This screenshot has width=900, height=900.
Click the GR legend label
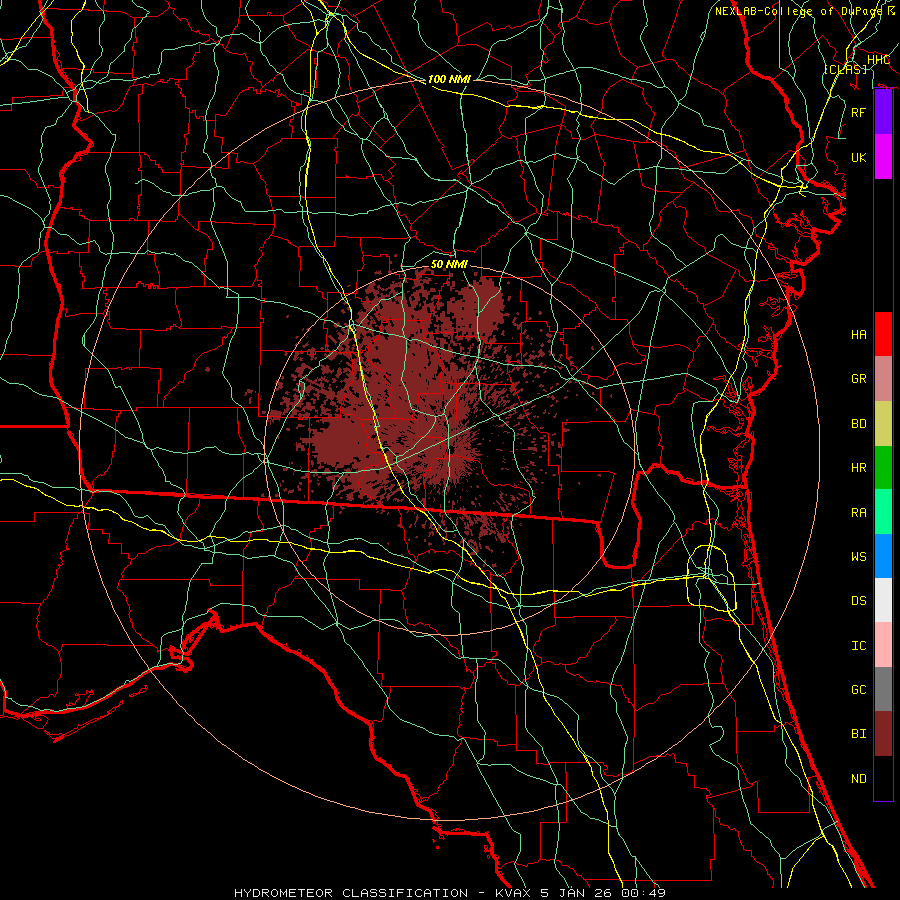click(x=859, y=379)
